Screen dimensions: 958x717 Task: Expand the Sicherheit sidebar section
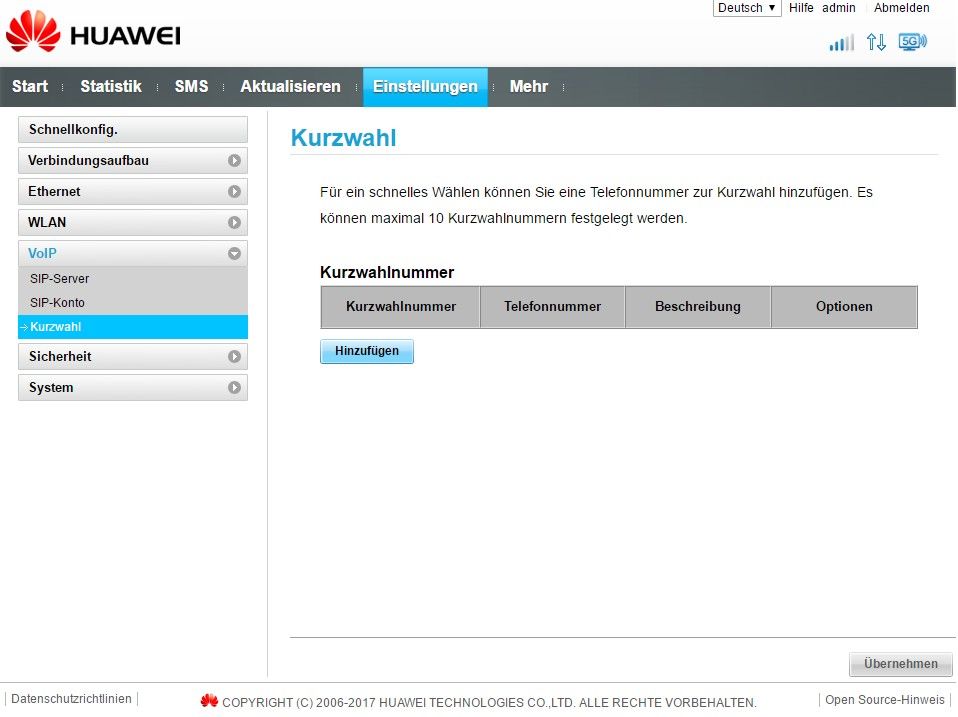point(132,356)
